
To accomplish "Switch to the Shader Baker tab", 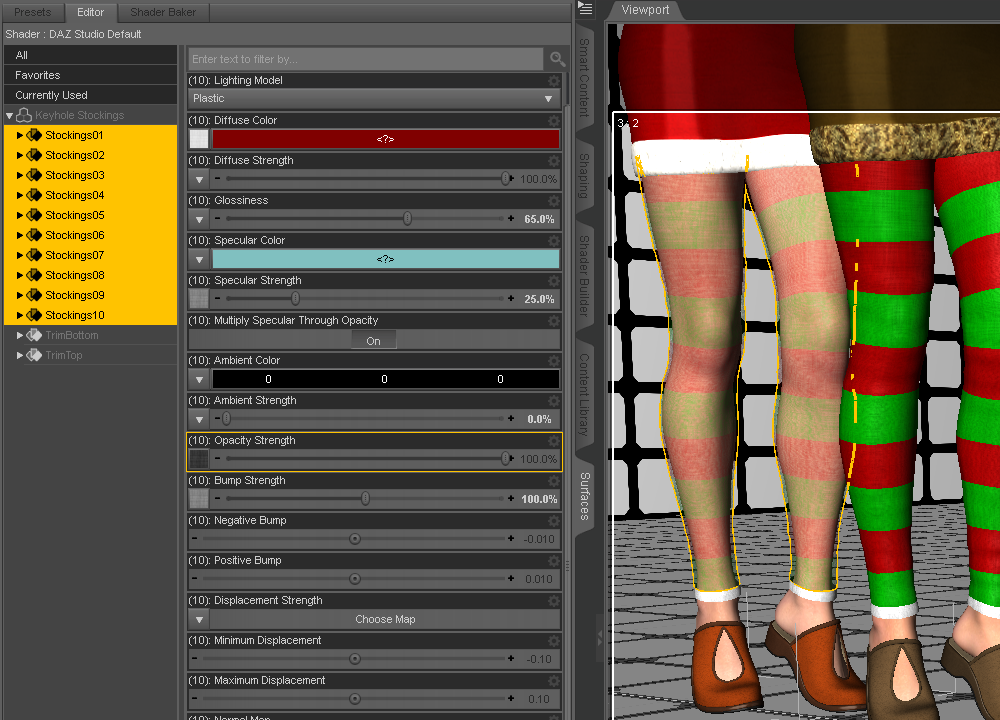I will click(163, 12).
